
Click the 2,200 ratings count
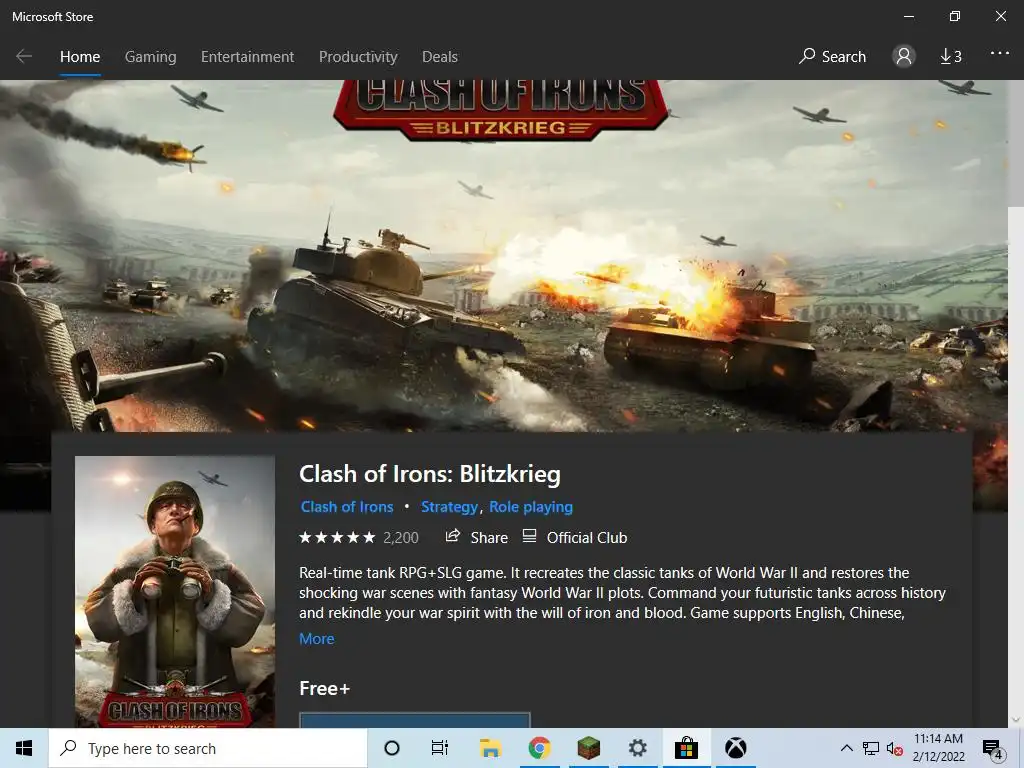400,537
